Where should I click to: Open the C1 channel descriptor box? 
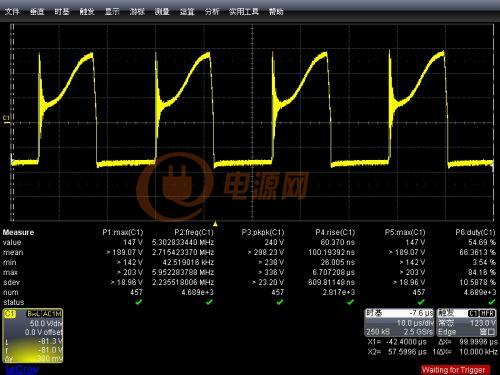(33, 336)
